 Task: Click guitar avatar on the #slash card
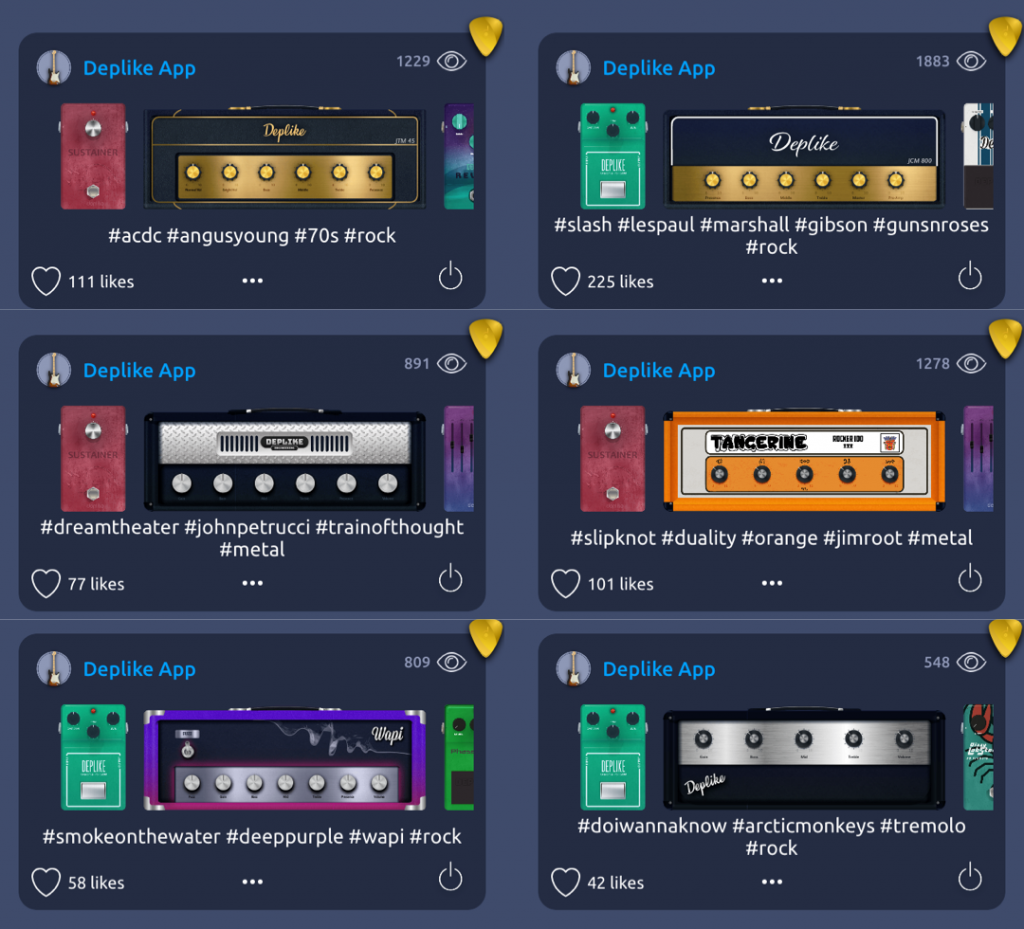pyautogui.click(x=573, y=68)
